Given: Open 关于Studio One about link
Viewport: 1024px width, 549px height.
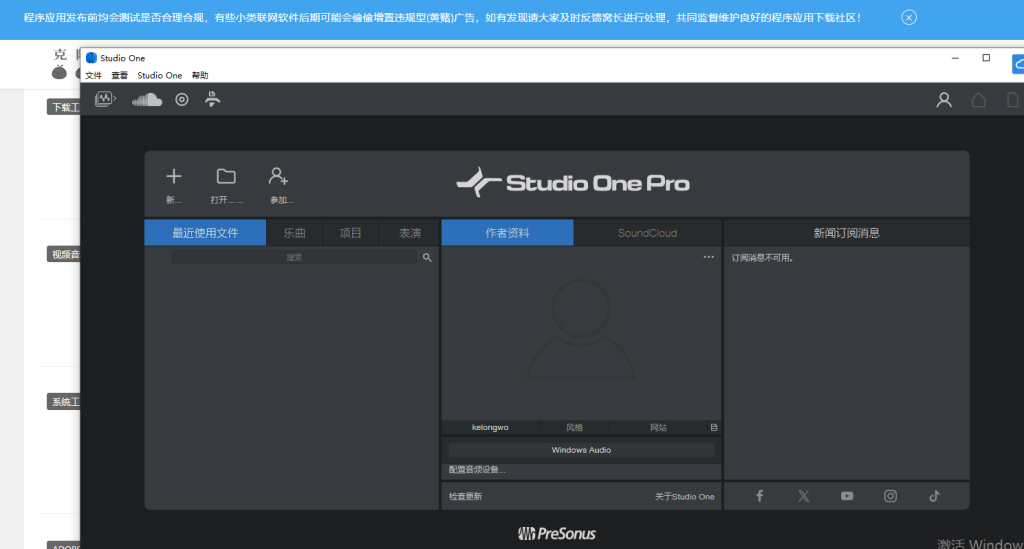Looking at the screenshot, I should [684, 497].
